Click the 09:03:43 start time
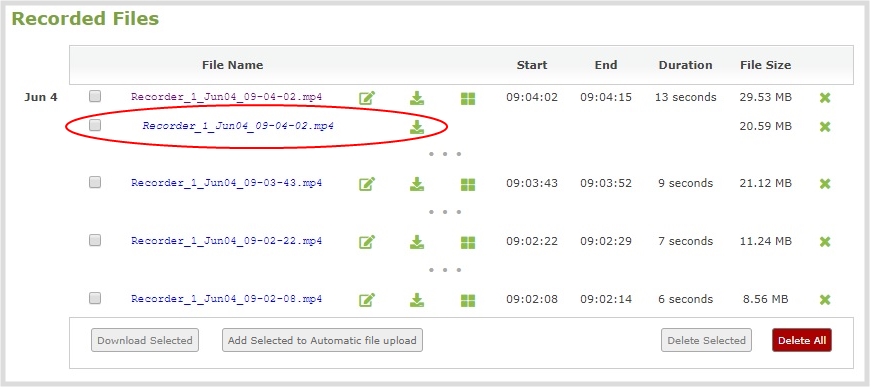 (532, 183)
